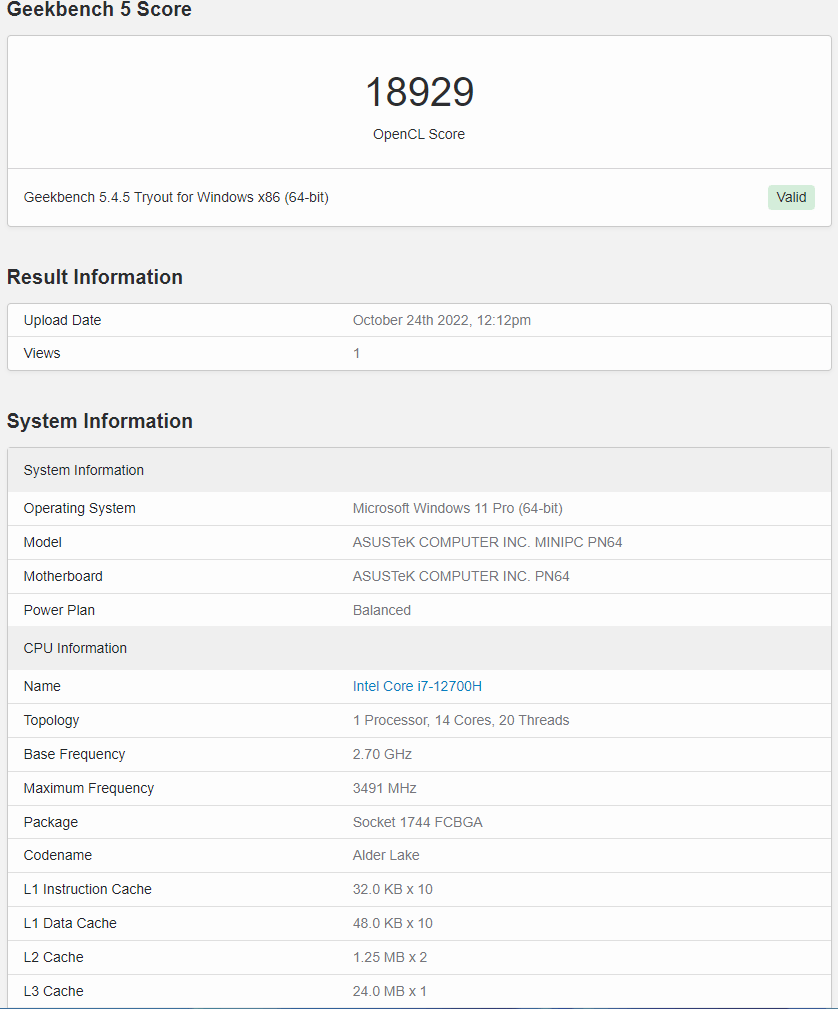Select the 18929 OpenCL score number
This screenshot has height=1009, width=838.
[x=419, y=92]
